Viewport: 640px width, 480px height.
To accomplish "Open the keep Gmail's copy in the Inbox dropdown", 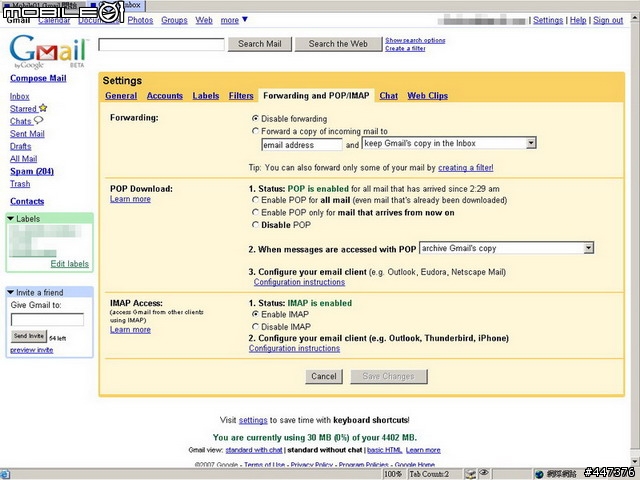I will (x=449, y=143).
